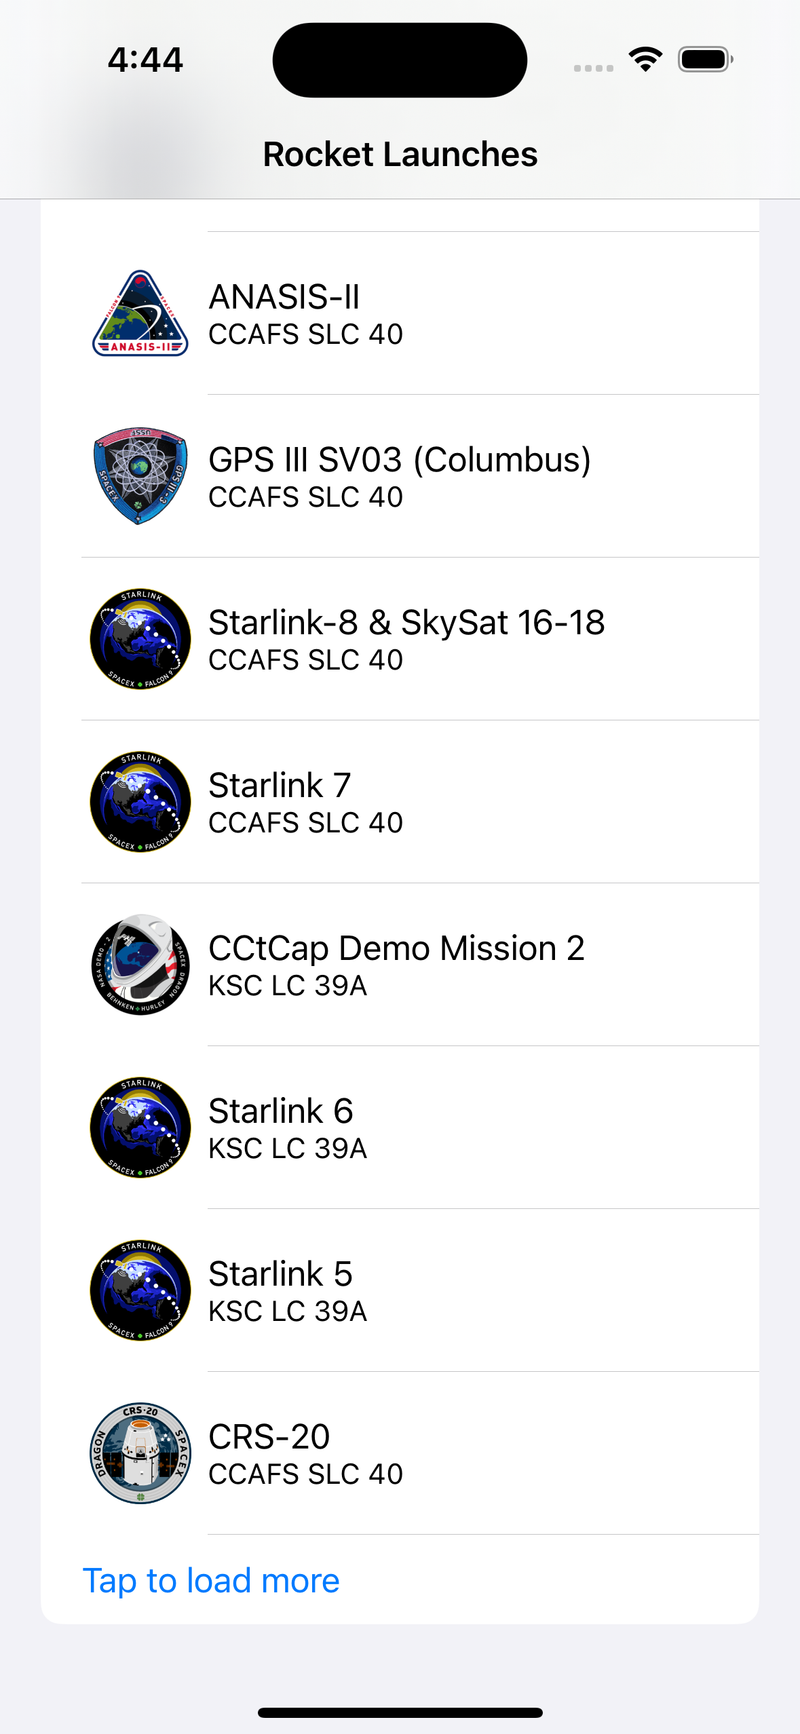Tap the Wi-Fi status icon
Image resolution: width=800 pixels, height=1734 pixels.
646,60
